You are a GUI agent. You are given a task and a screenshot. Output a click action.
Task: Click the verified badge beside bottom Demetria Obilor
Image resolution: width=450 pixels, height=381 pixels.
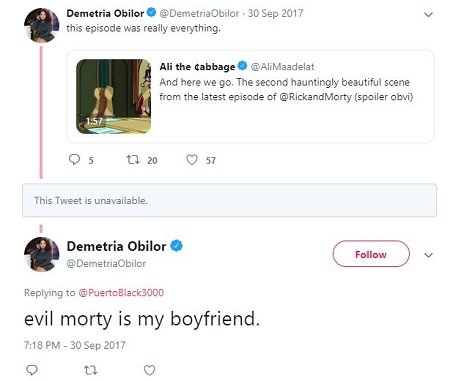(177, 246)
